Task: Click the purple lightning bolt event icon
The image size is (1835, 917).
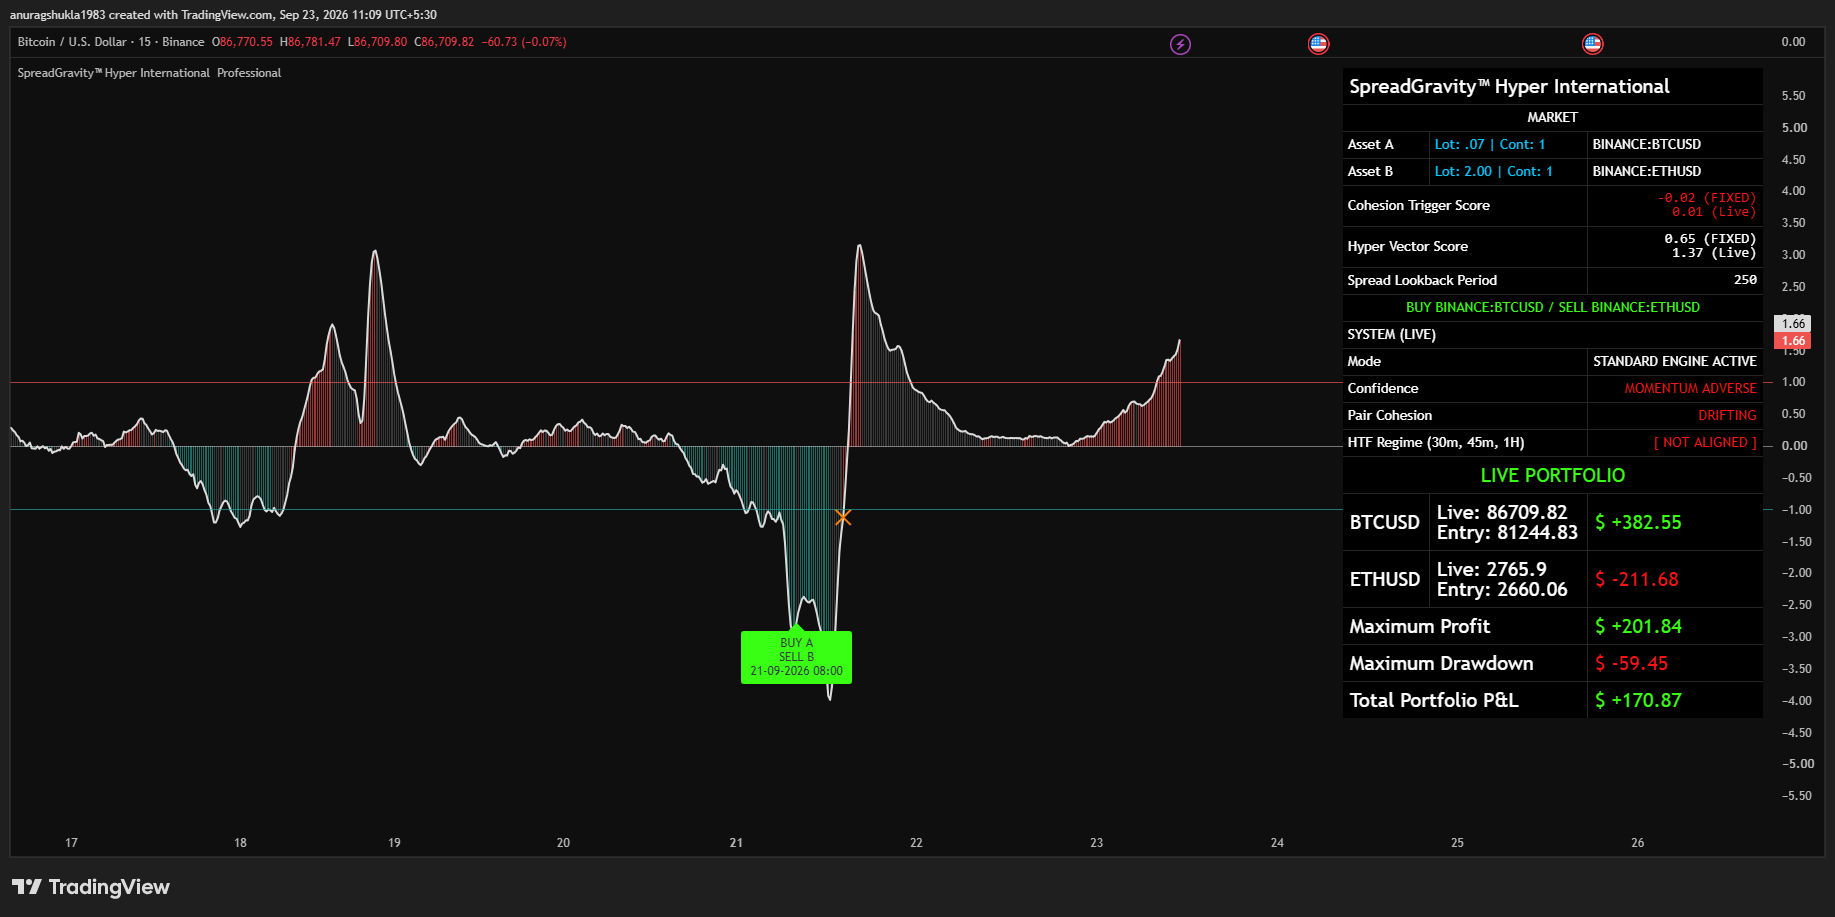Action: pyautogui.click(x=1180, y=44)
